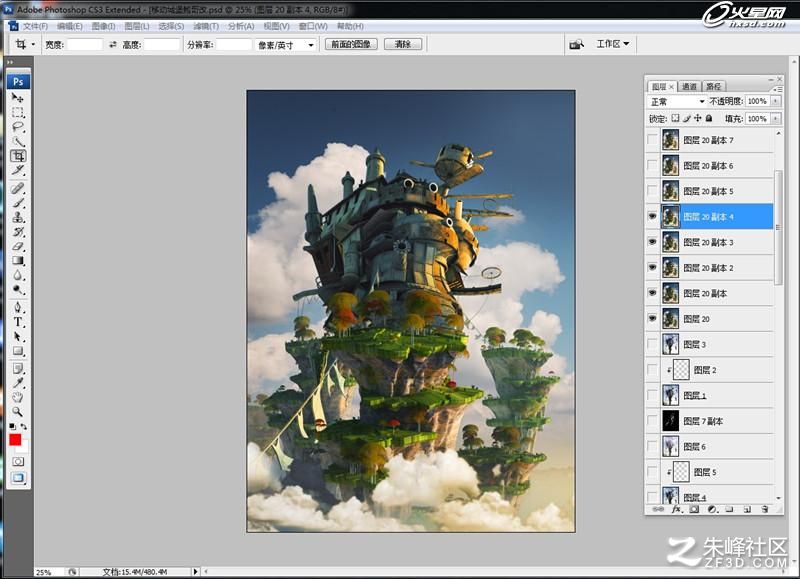Set the red foreground color swatch

coord(15,440)
